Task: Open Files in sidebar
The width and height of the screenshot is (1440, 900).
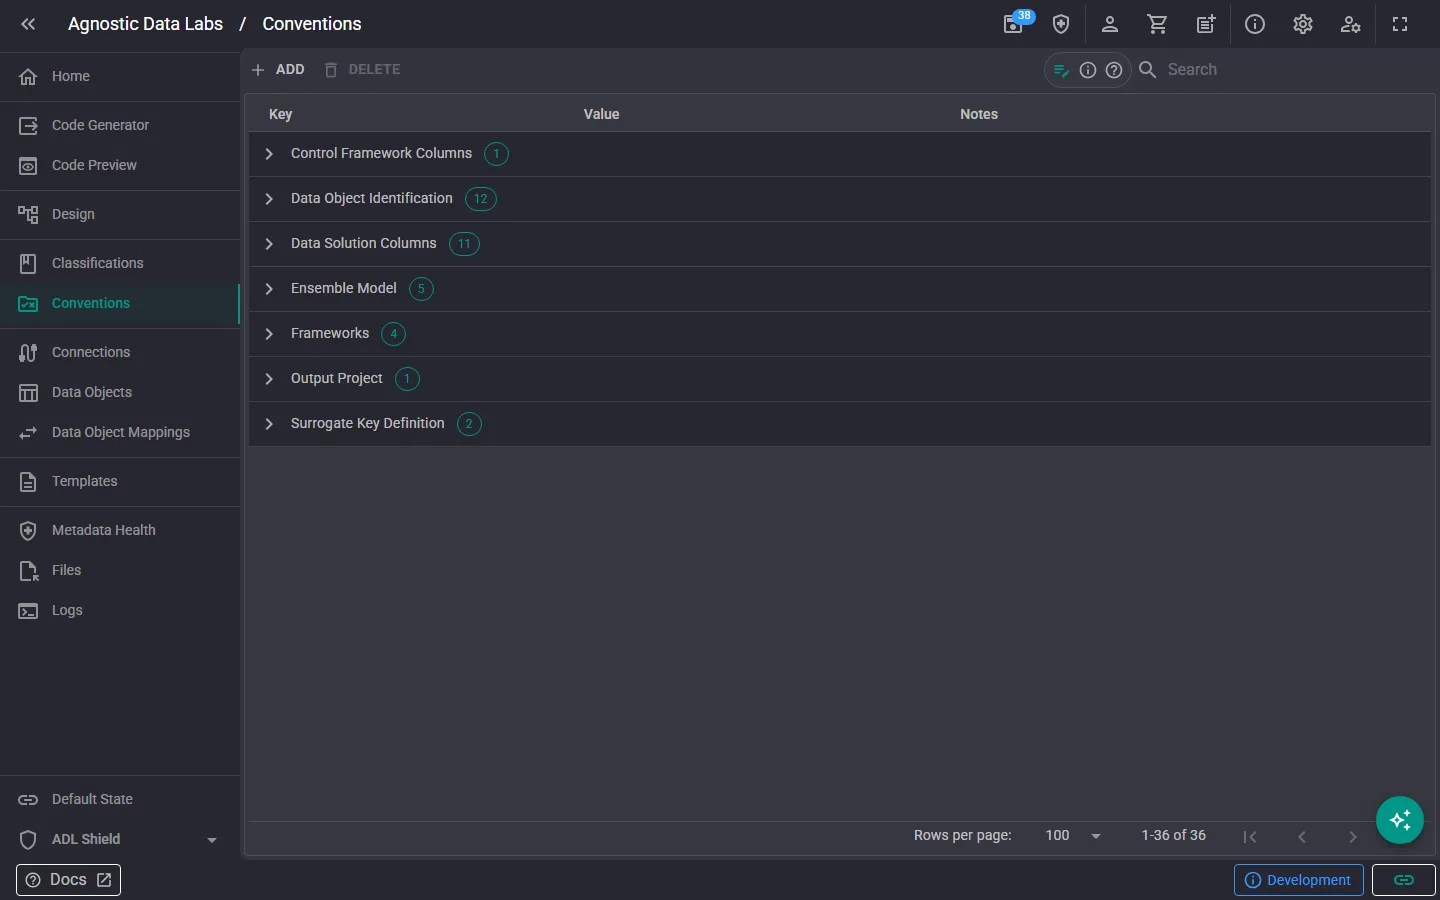Action: [120, 570]
